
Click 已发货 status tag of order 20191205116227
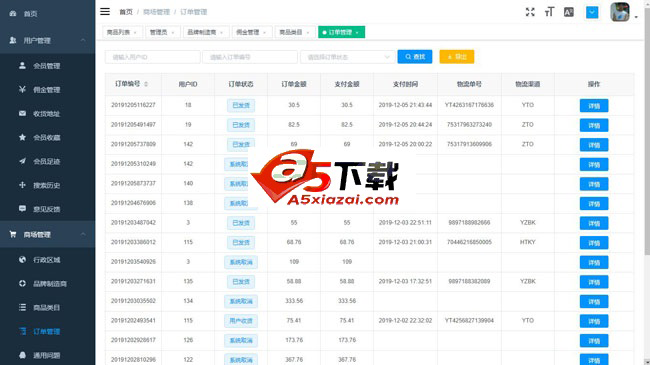coord(241,105)
